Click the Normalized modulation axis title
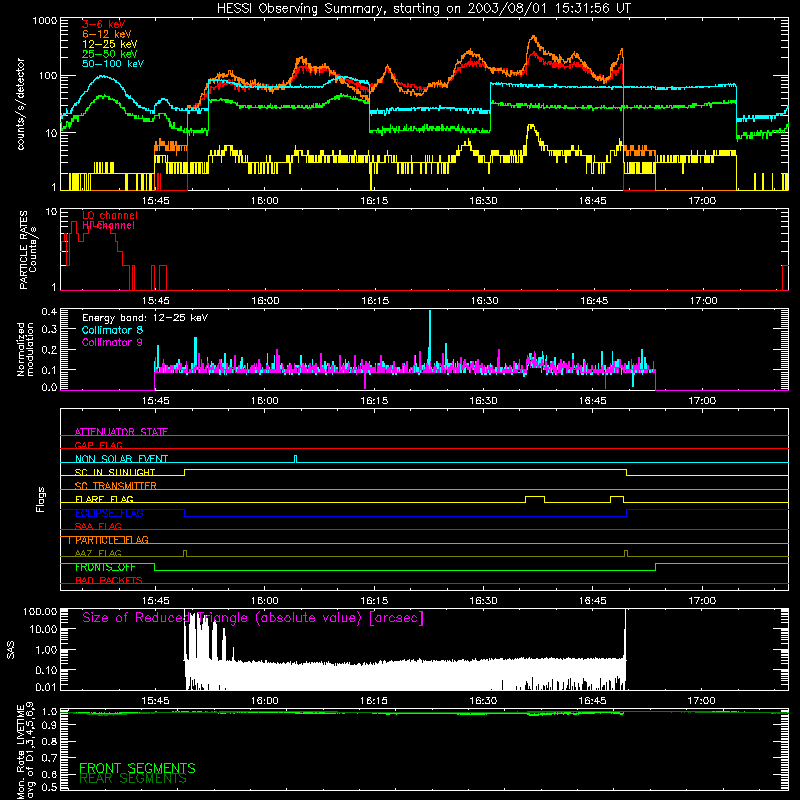 25,349
